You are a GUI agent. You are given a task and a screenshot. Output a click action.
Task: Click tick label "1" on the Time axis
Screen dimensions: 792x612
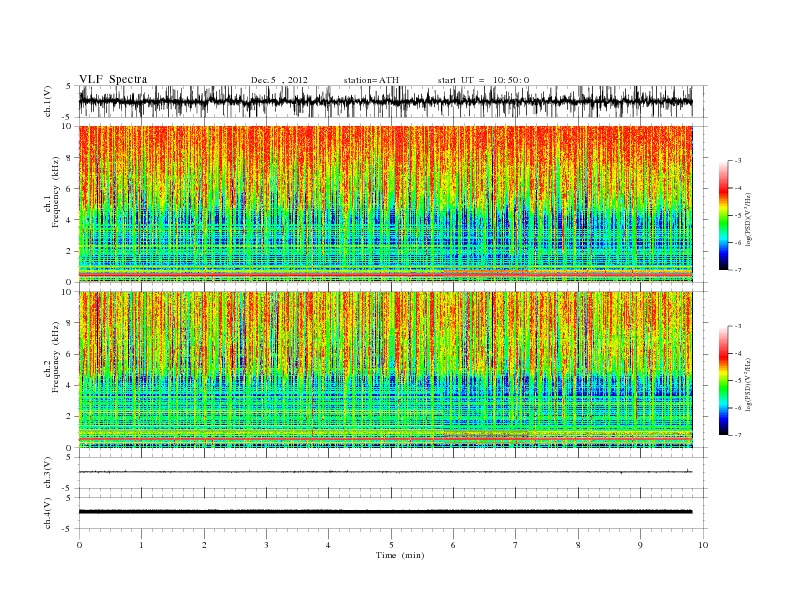(x=141, y=545)
